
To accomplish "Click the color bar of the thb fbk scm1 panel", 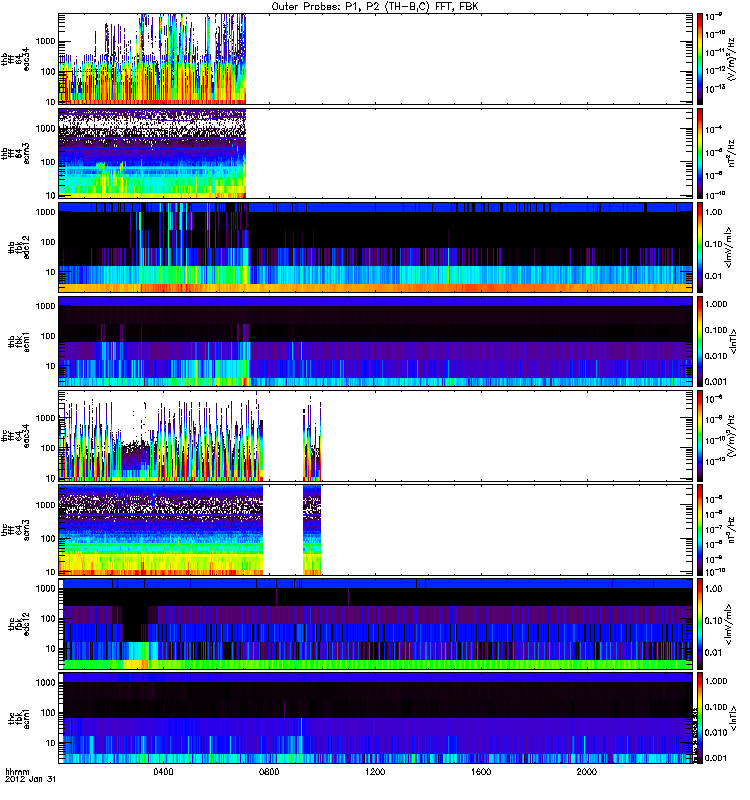I will click(x=700, y=342).
